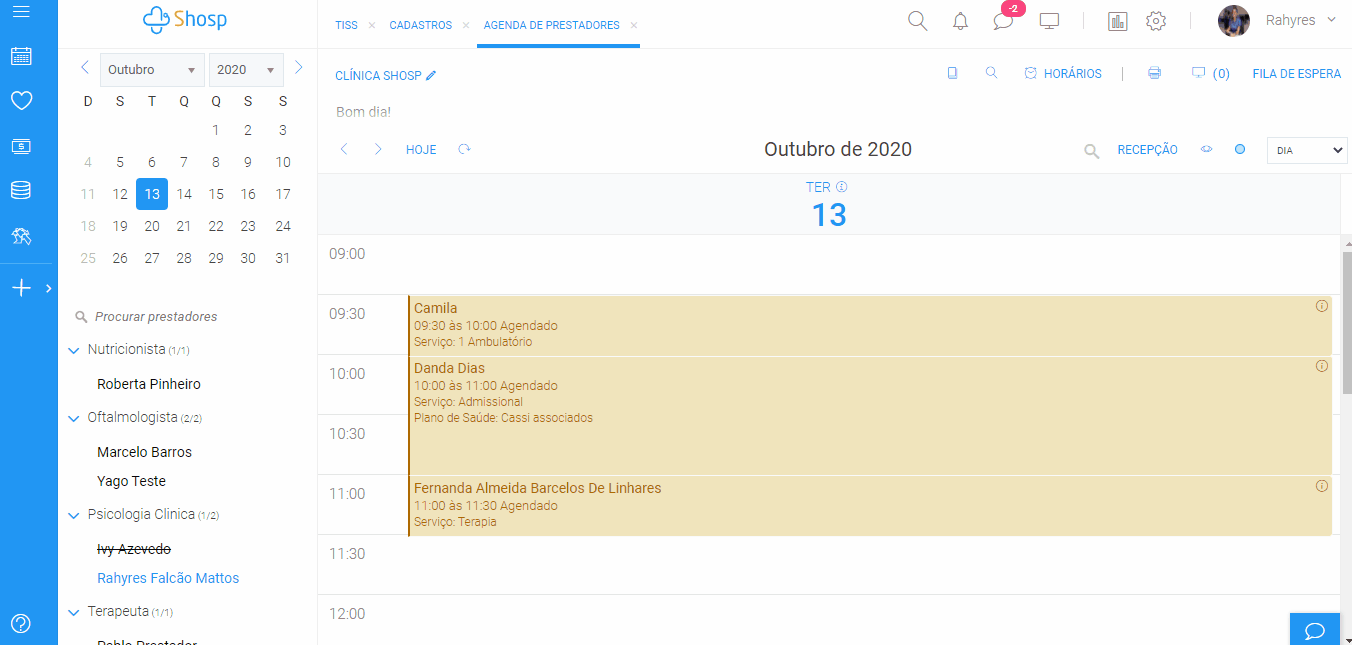Image resolution: width=1352 pixels, height=645 pixels.
Task: Open the beach umbrella icon in sidebar
Action: (21, 236)
